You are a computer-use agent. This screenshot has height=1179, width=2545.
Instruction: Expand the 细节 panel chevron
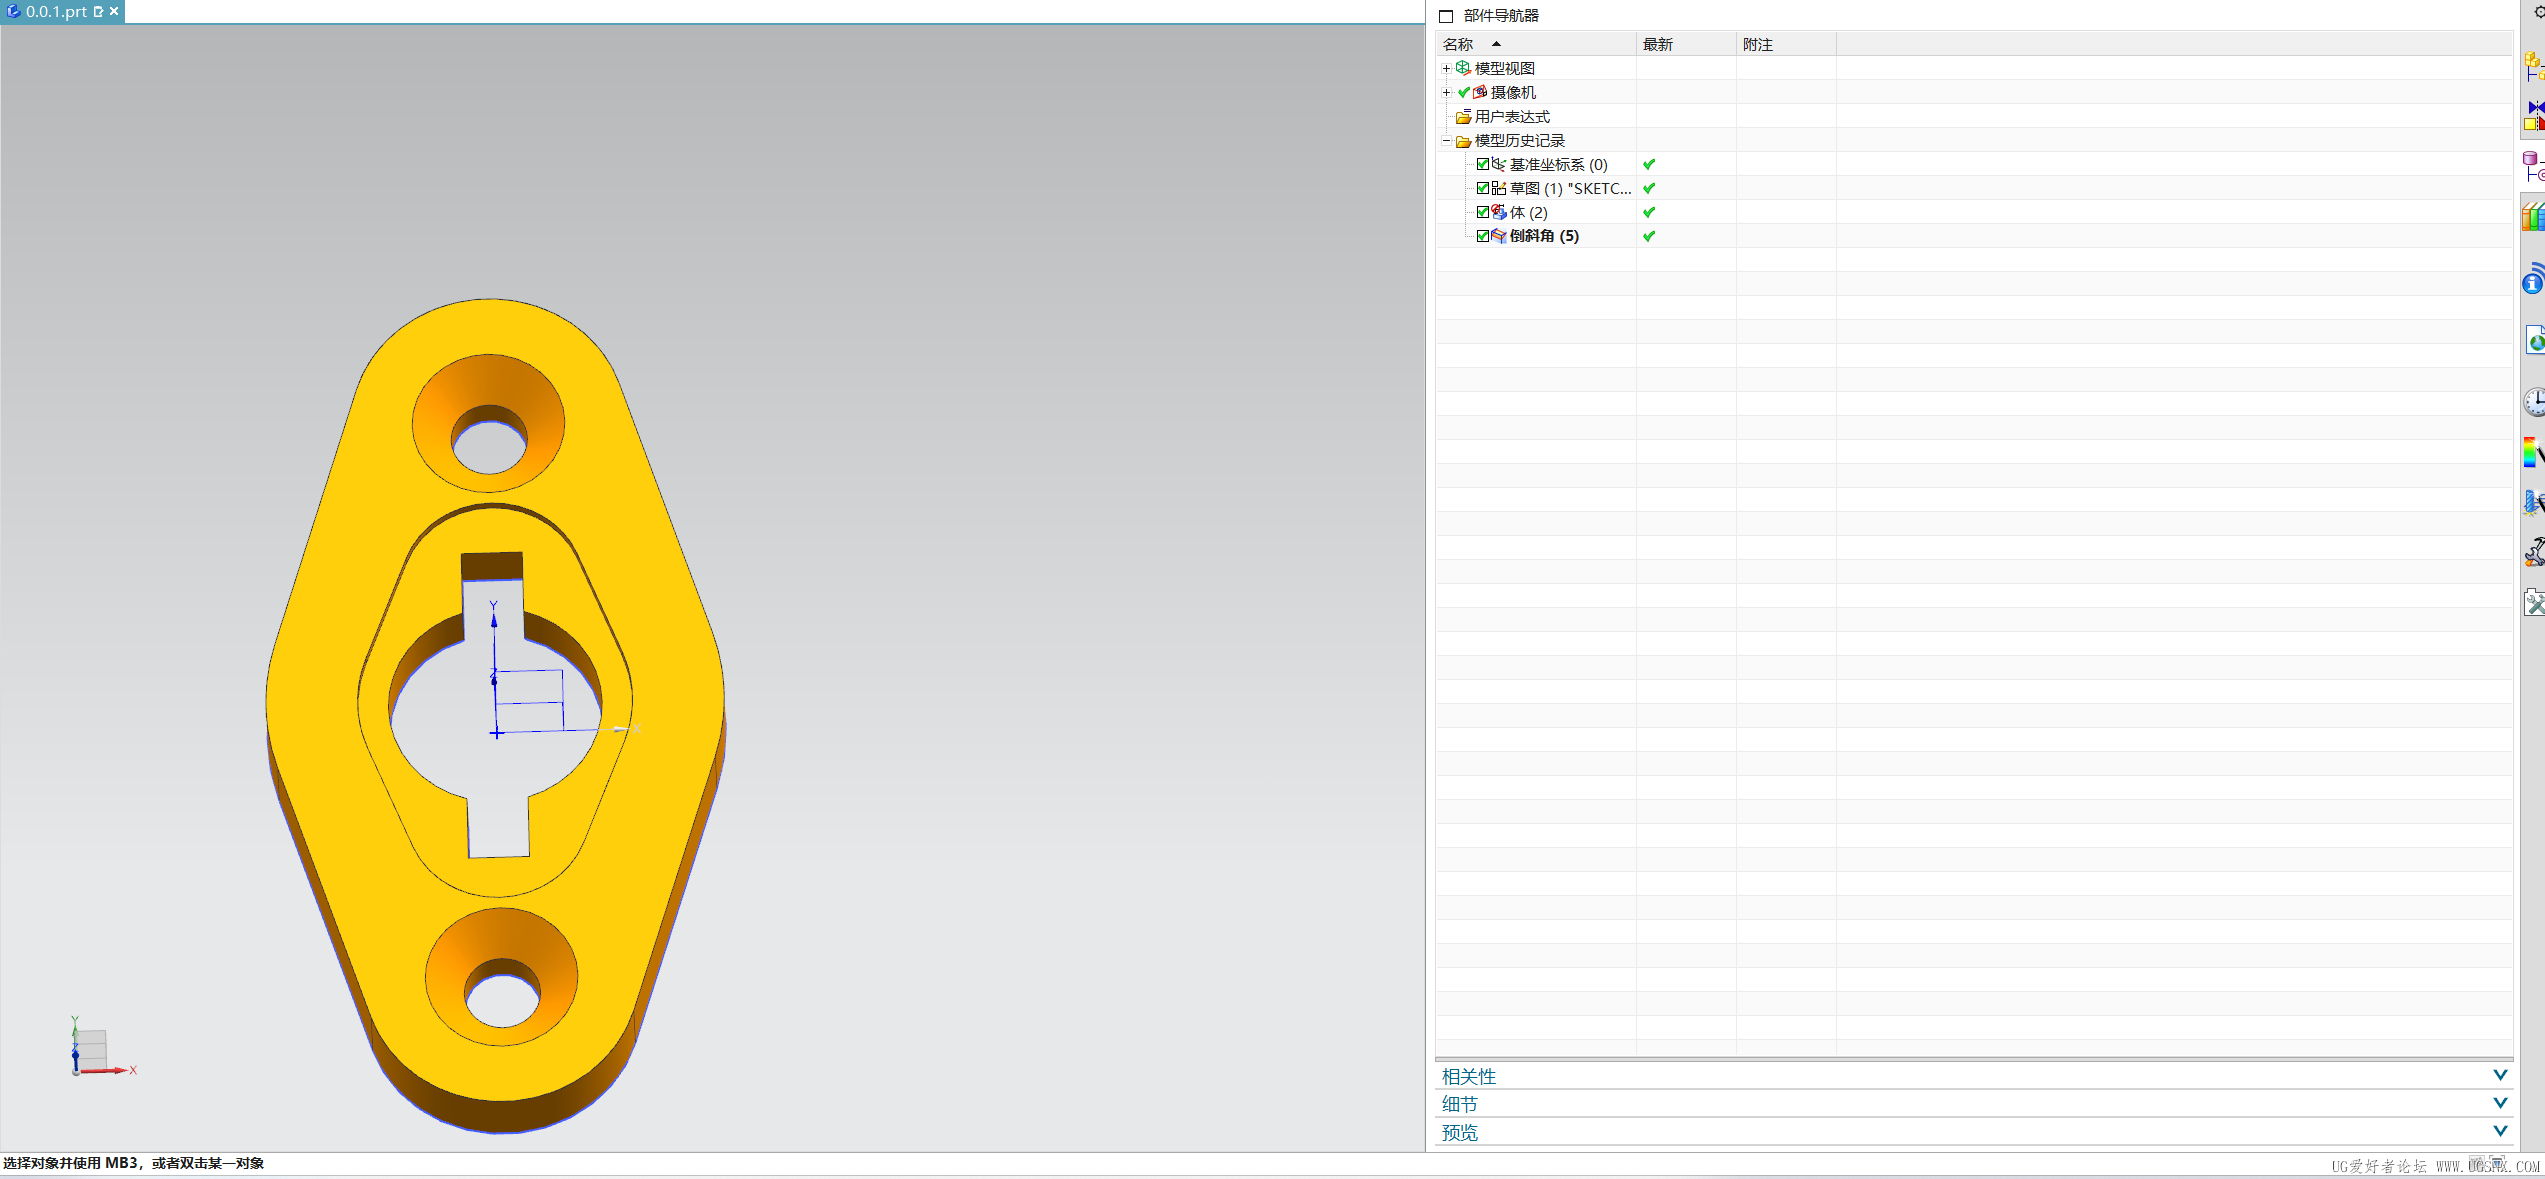pos(2500,1103)
